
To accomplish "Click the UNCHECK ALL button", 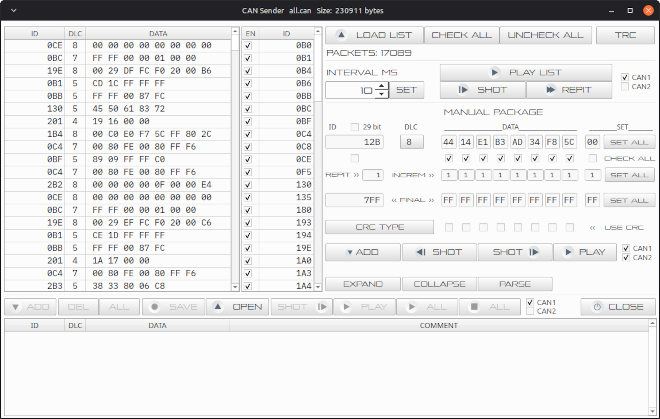I will [x=545, y=35].
